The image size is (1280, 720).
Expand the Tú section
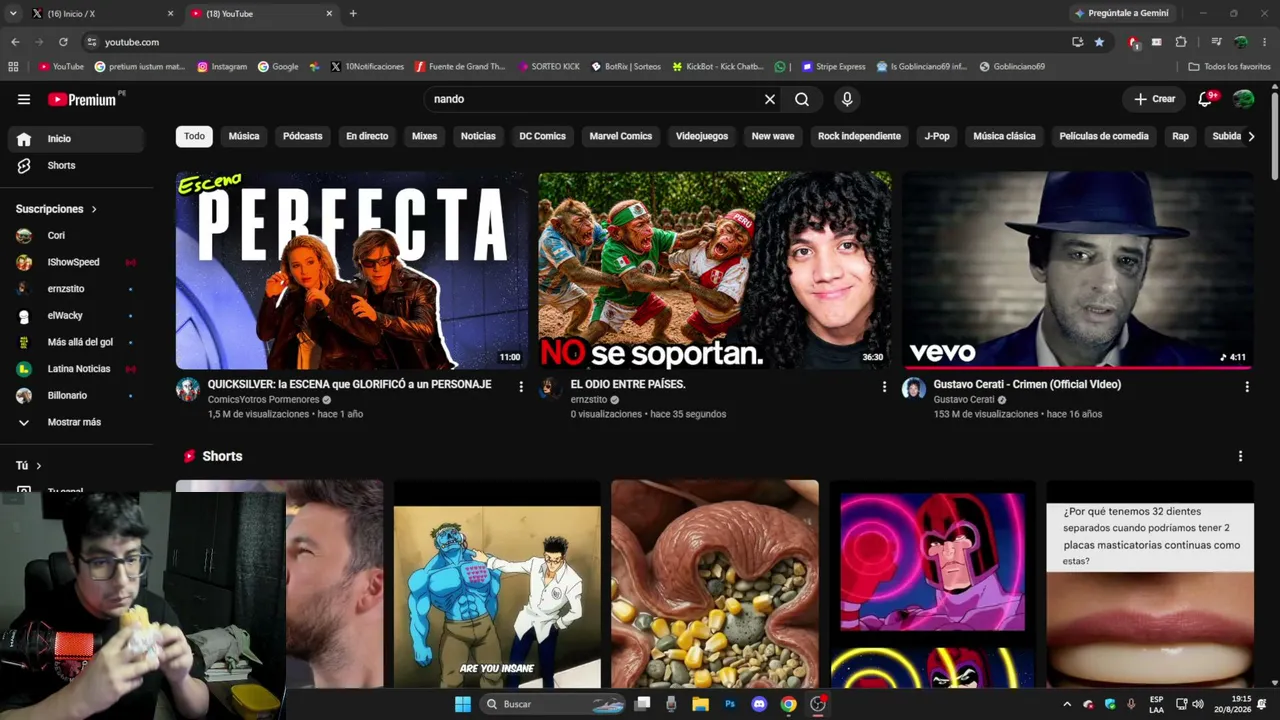[29, 466]
